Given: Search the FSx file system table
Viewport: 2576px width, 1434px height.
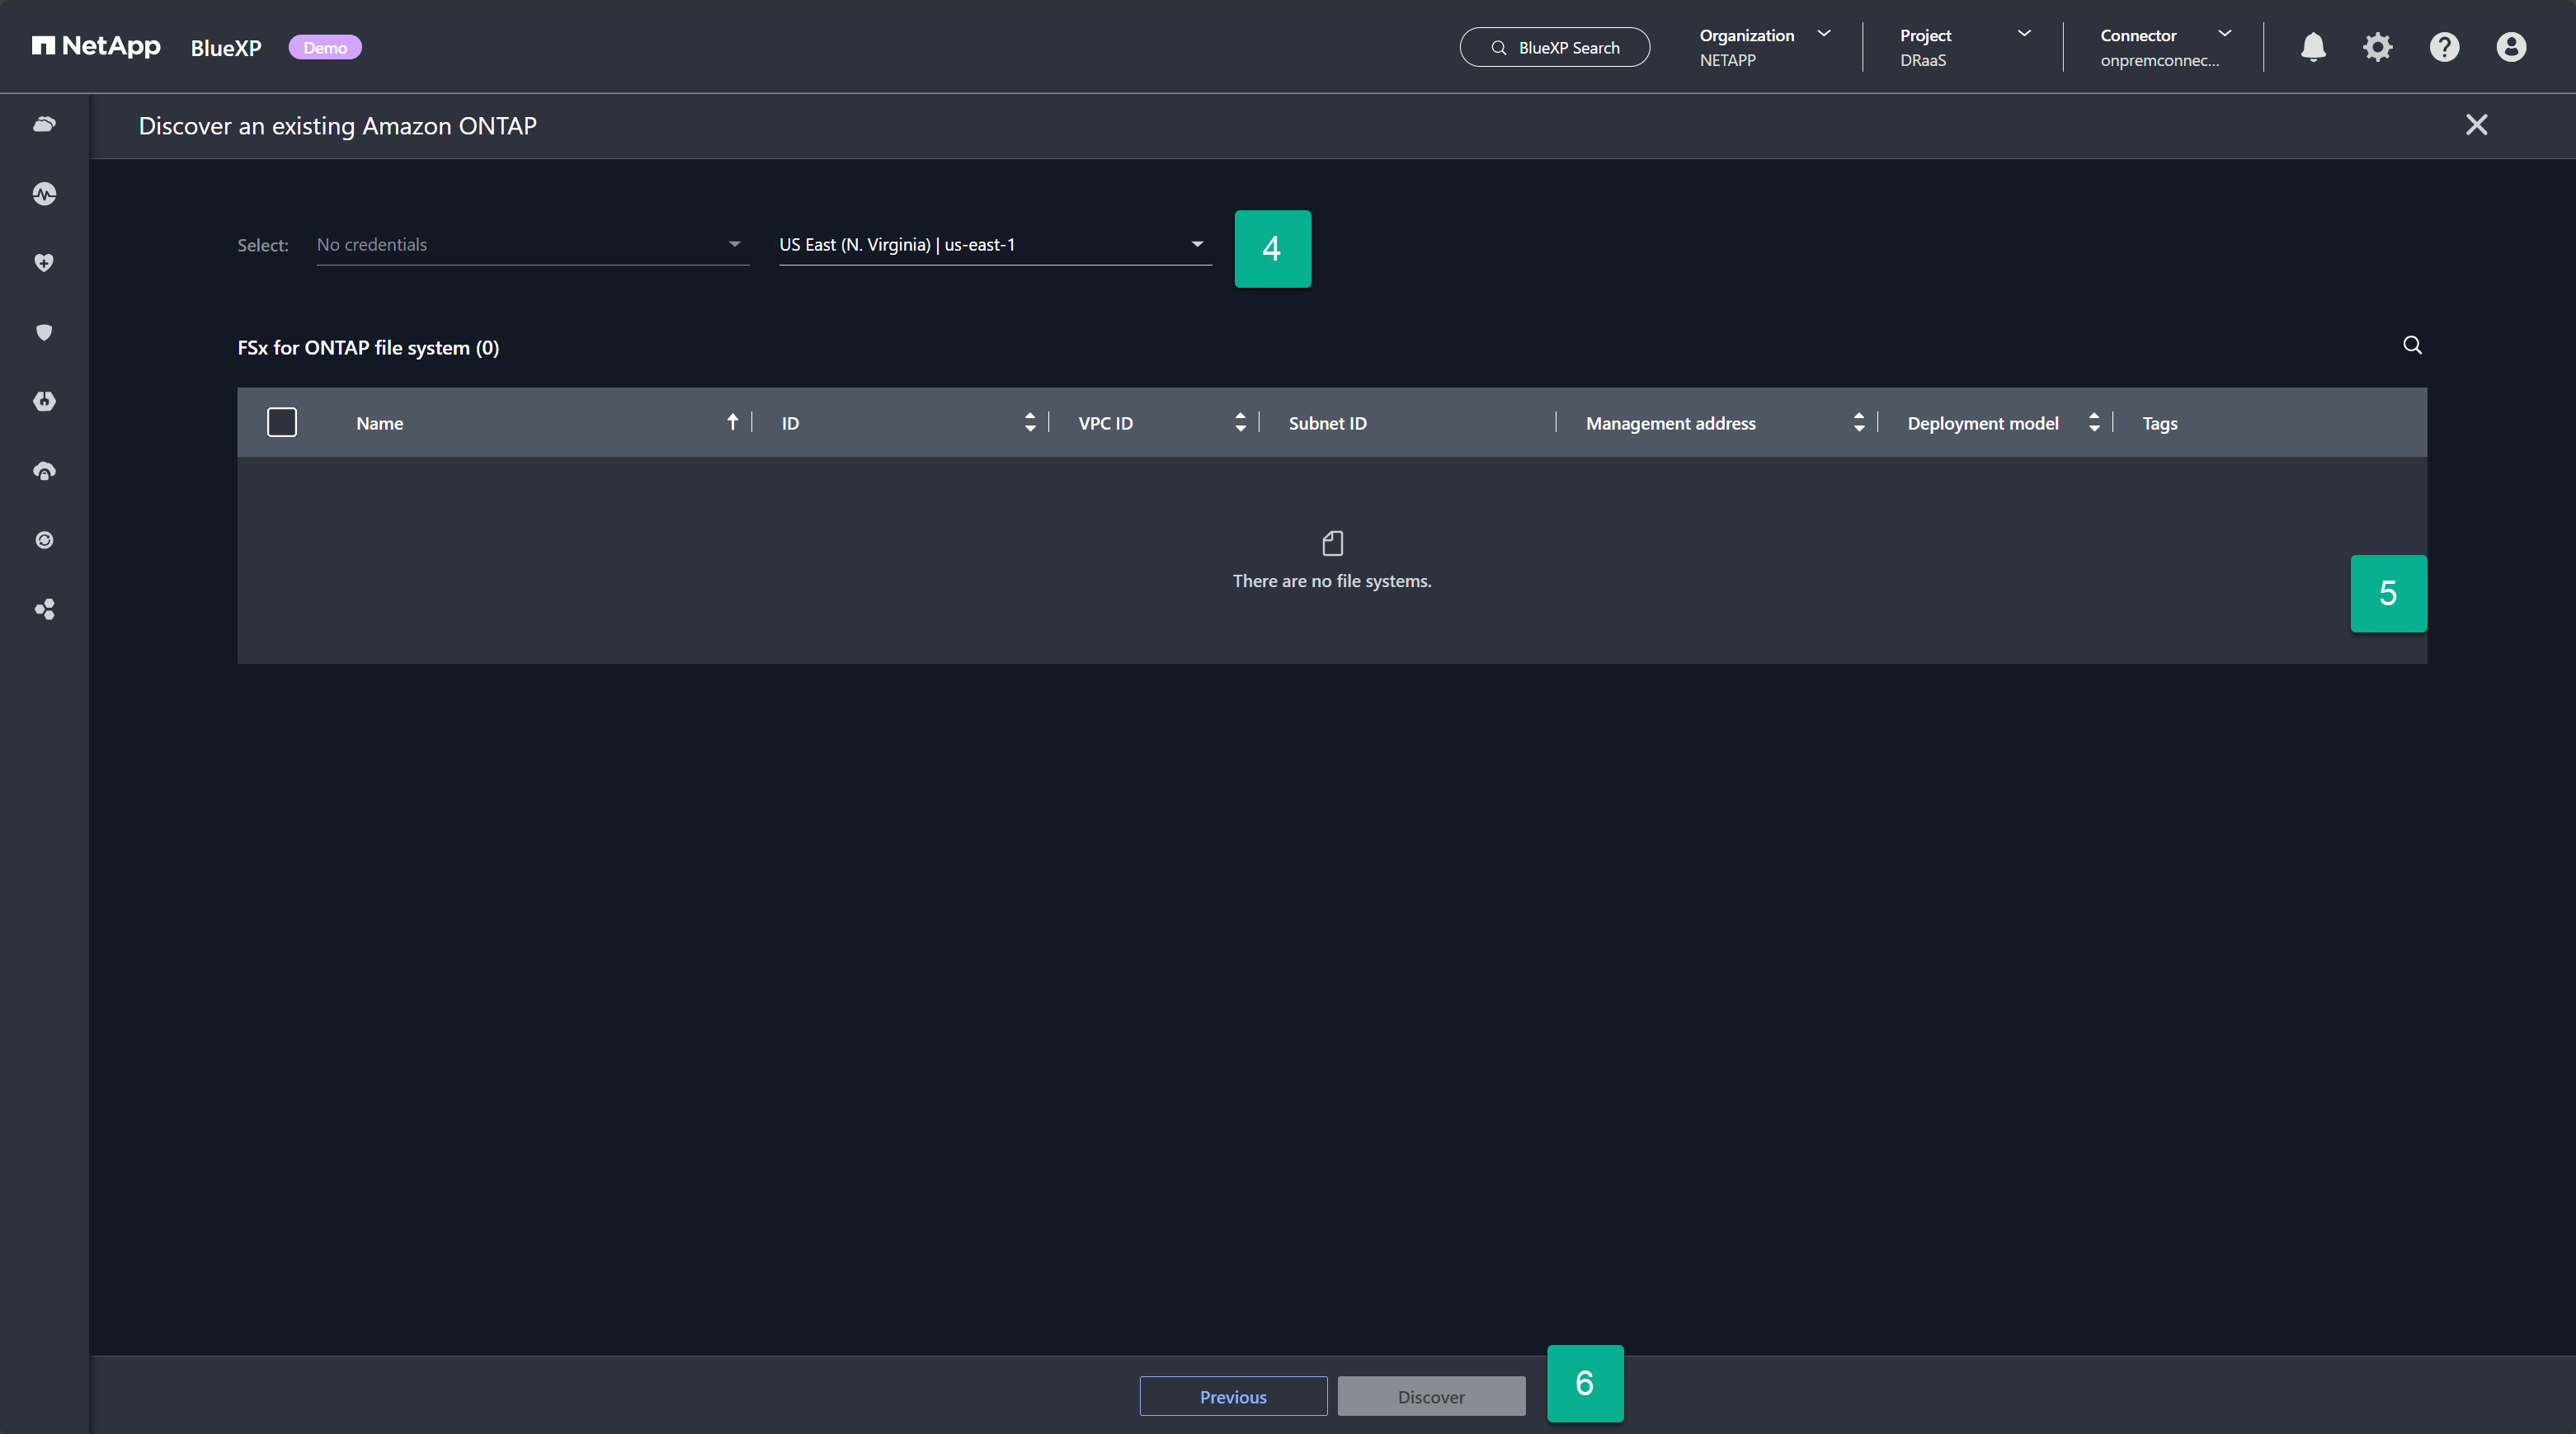Looking at the screenshot, I should (2412, 345).
